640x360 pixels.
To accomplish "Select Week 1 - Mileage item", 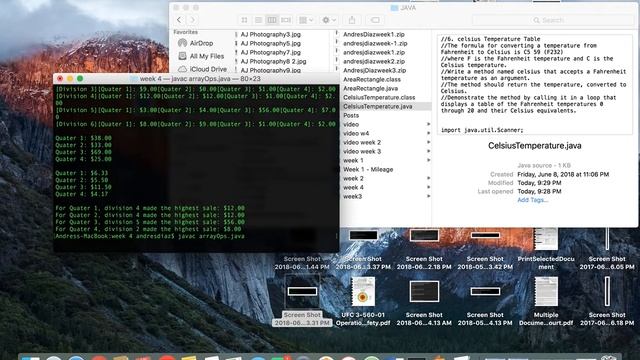I will coord(368,169).
